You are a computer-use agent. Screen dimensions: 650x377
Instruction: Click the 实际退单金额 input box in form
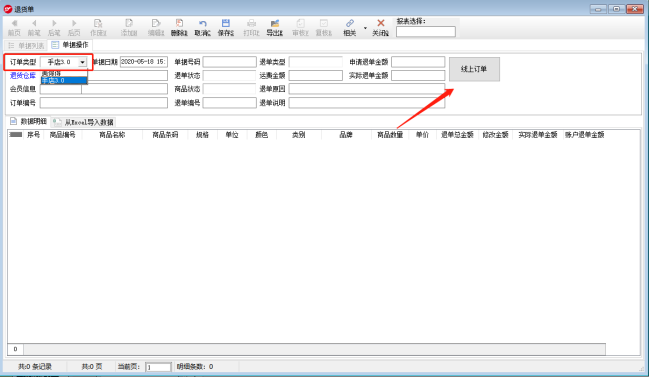pos(418,75)
